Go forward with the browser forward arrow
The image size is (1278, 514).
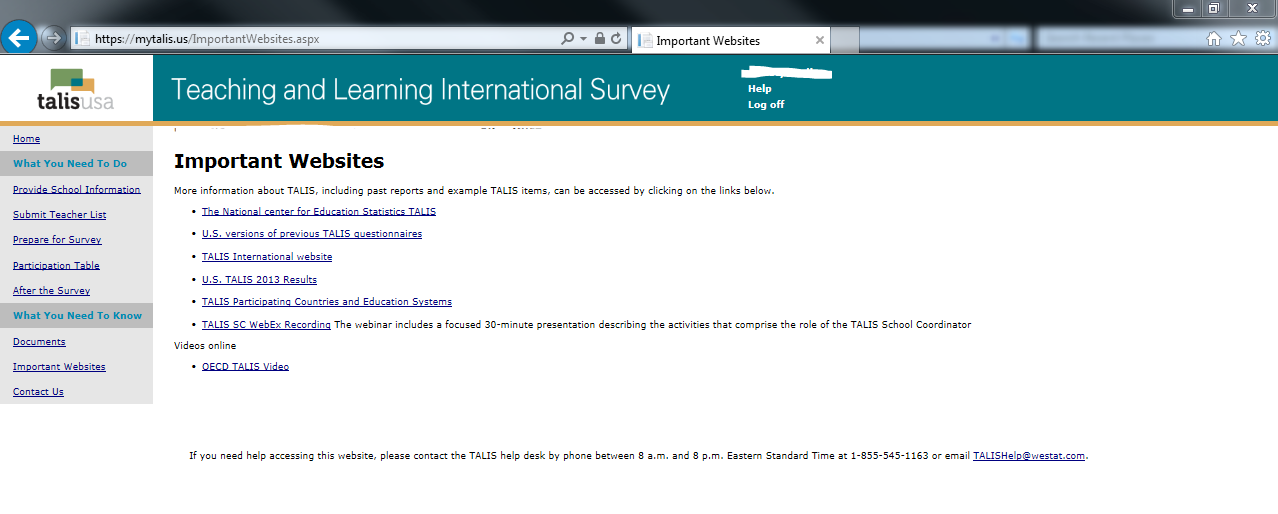click(x=53, y=39)
